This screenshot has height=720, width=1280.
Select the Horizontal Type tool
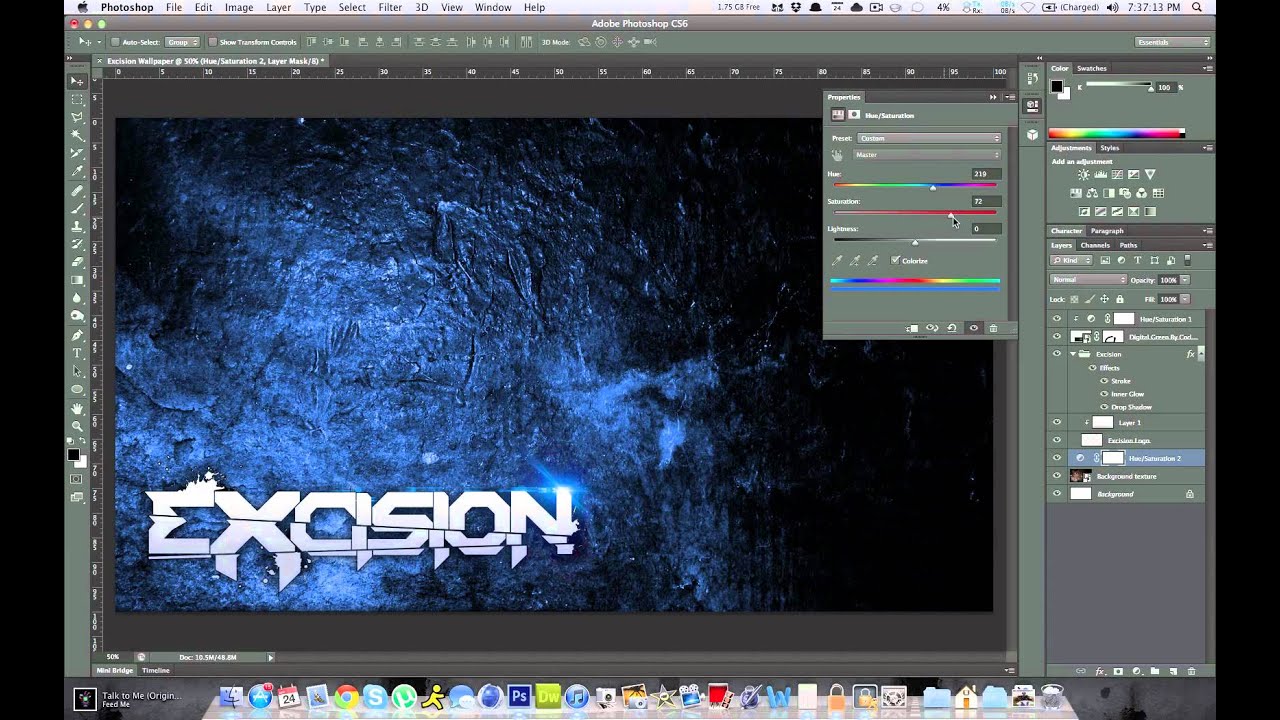[x=77, y=353]
